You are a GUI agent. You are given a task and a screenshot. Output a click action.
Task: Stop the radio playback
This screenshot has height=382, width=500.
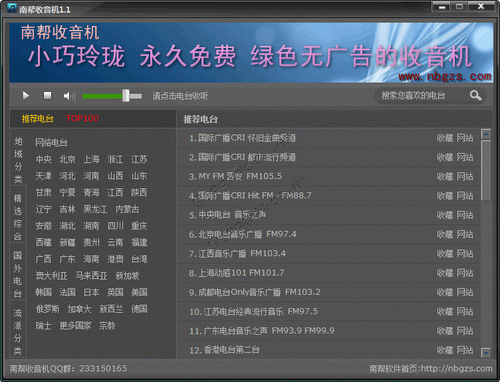[47, 96]
